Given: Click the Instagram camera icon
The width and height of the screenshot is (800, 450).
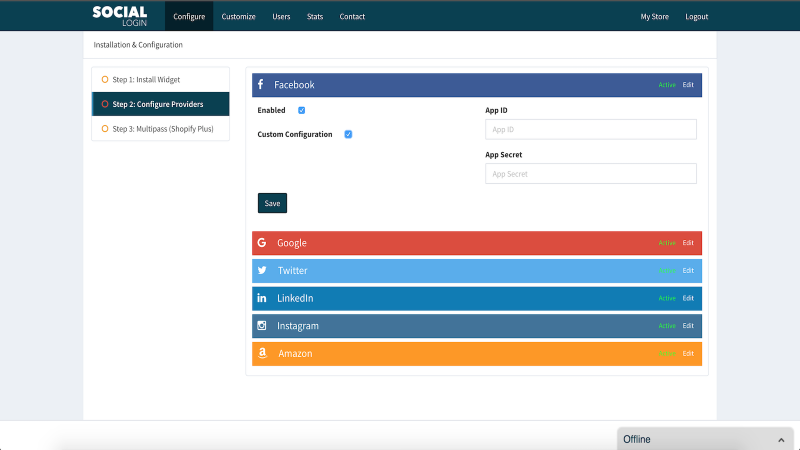Looking at the screenshot, I should (262, 326).
